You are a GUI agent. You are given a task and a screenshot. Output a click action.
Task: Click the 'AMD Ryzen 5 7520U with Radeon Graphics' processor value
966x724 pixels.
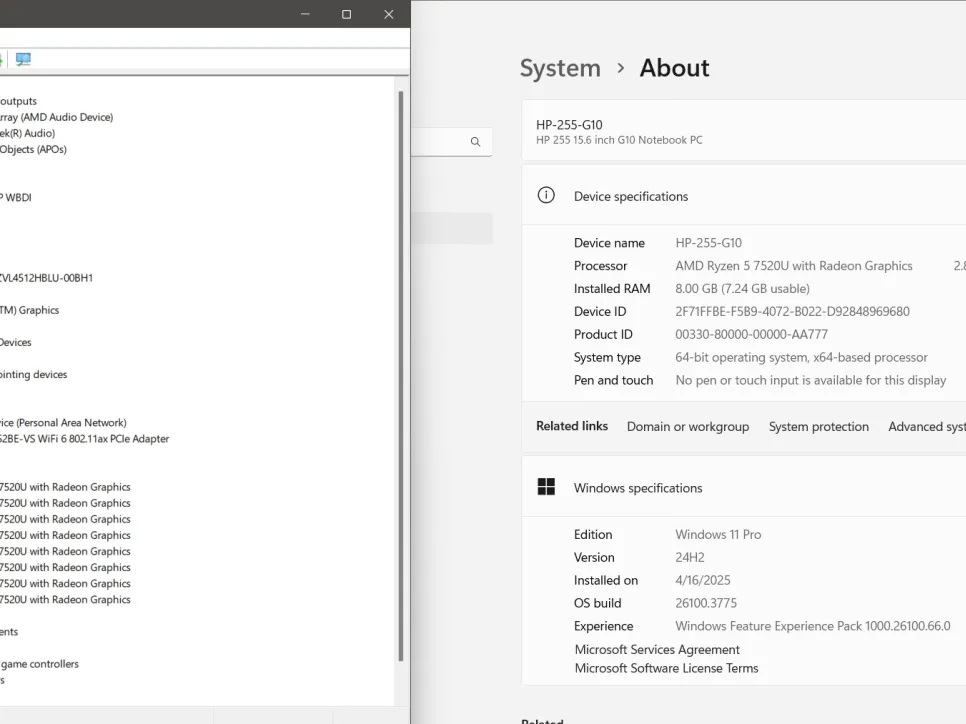(794, 266)
